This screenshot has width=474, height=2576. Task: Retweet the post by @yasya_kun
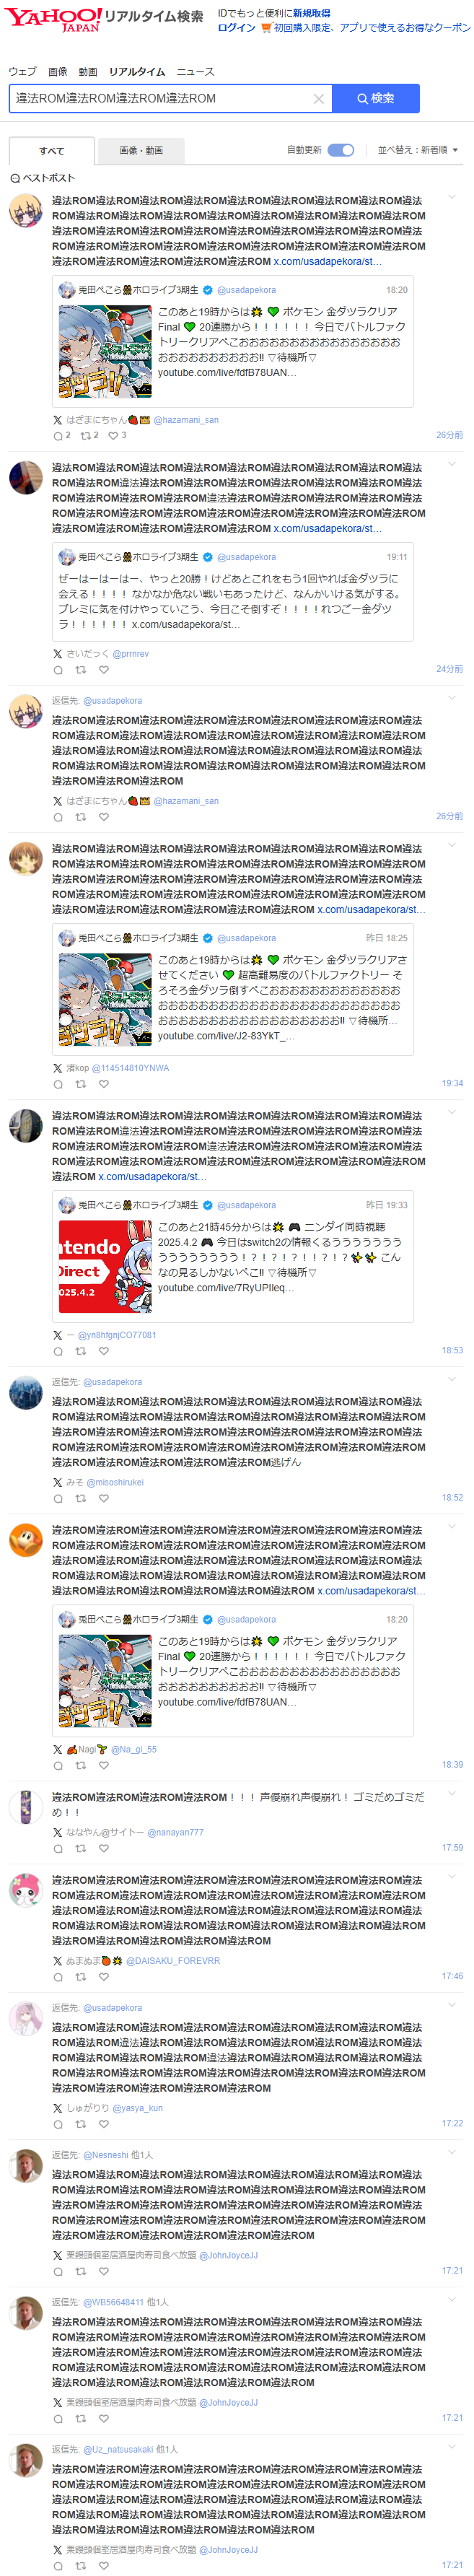click(x=80, y=2123)
